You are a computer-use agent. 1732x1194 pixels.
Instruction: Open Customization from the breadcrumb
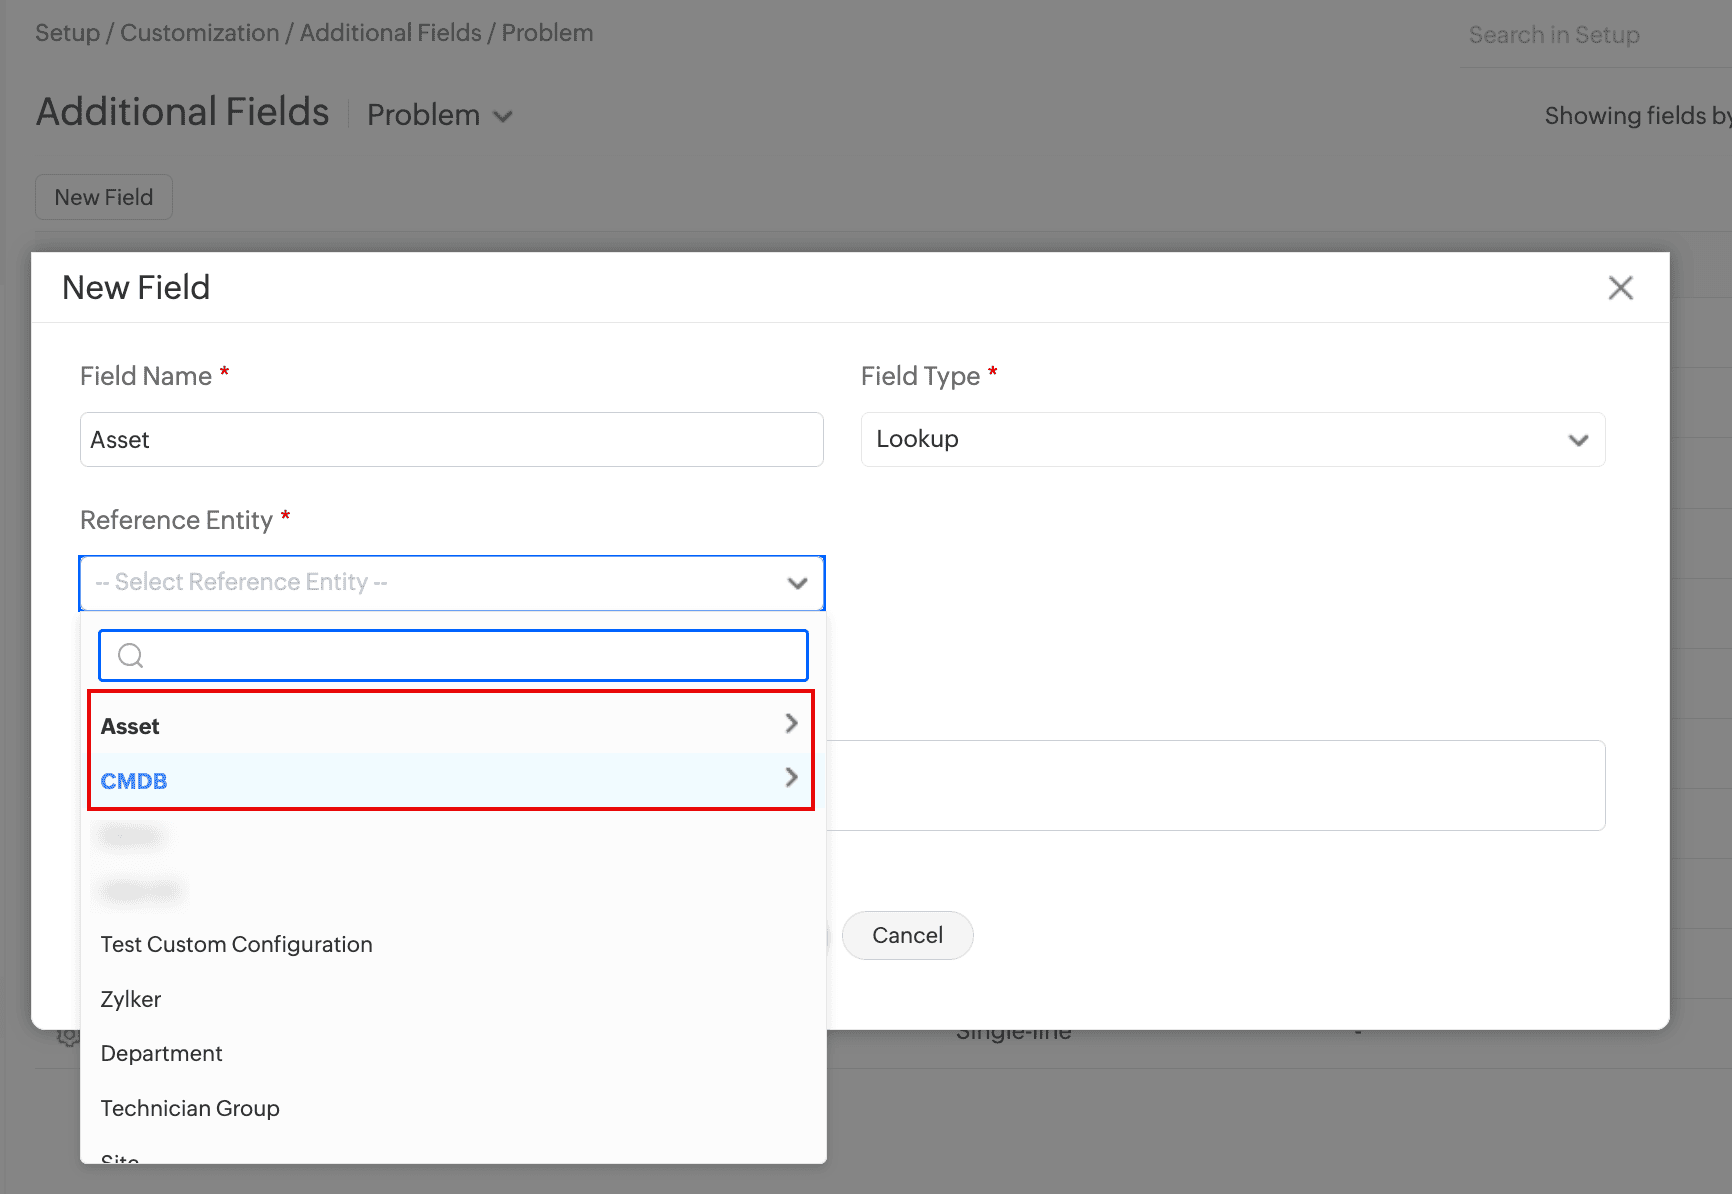200,33
